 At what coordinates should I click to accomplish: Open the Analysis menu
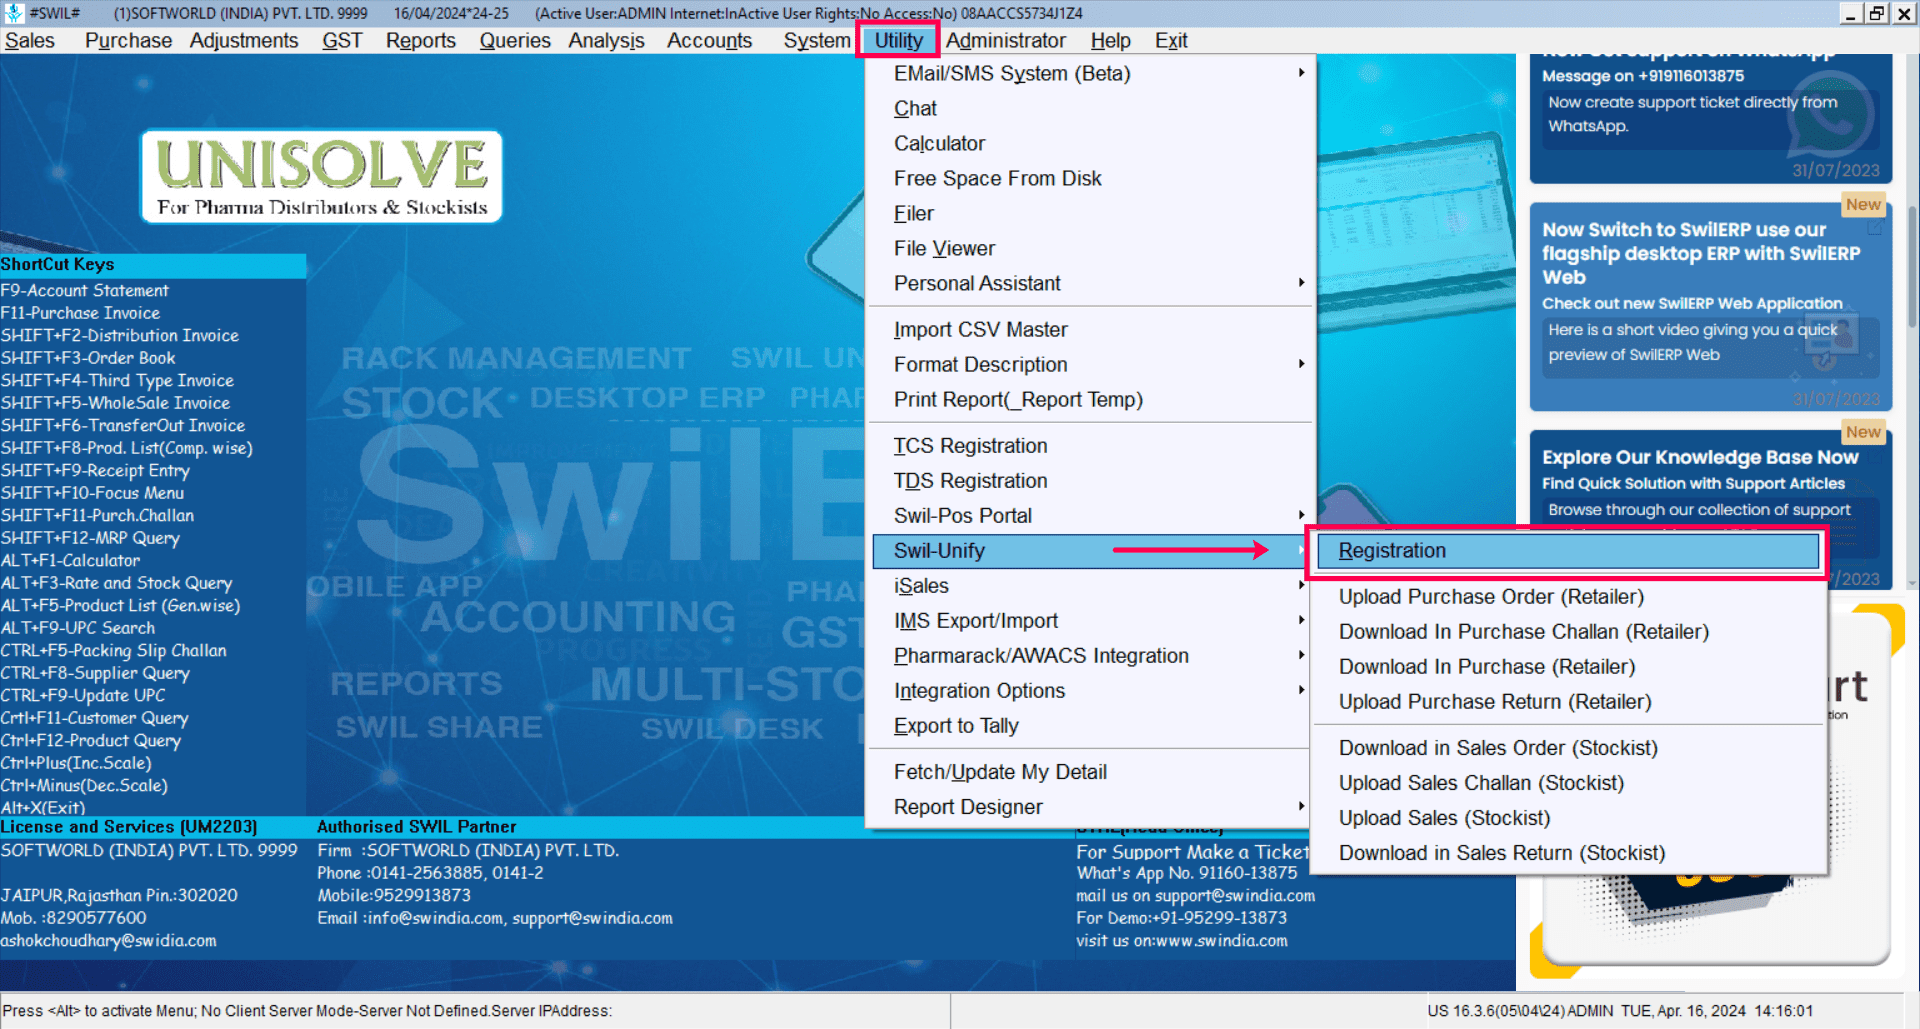[606, 41]
